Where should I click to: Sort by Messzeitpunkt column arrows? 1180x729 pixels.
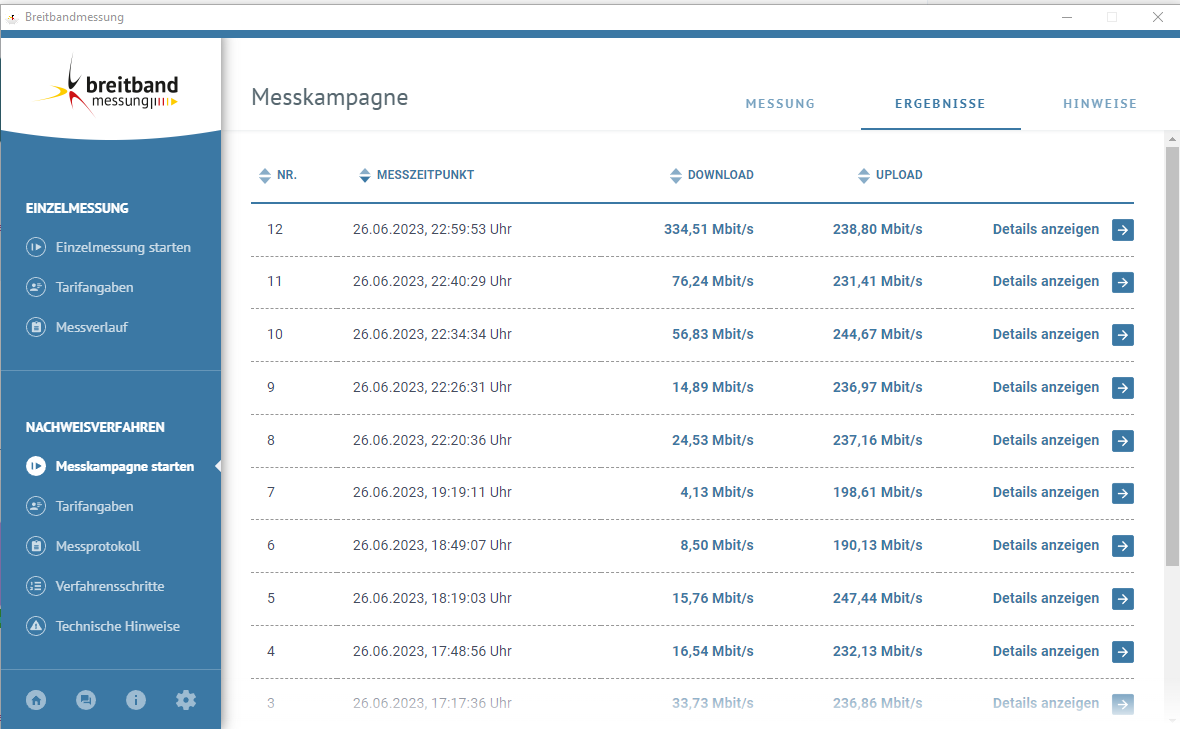365,175
